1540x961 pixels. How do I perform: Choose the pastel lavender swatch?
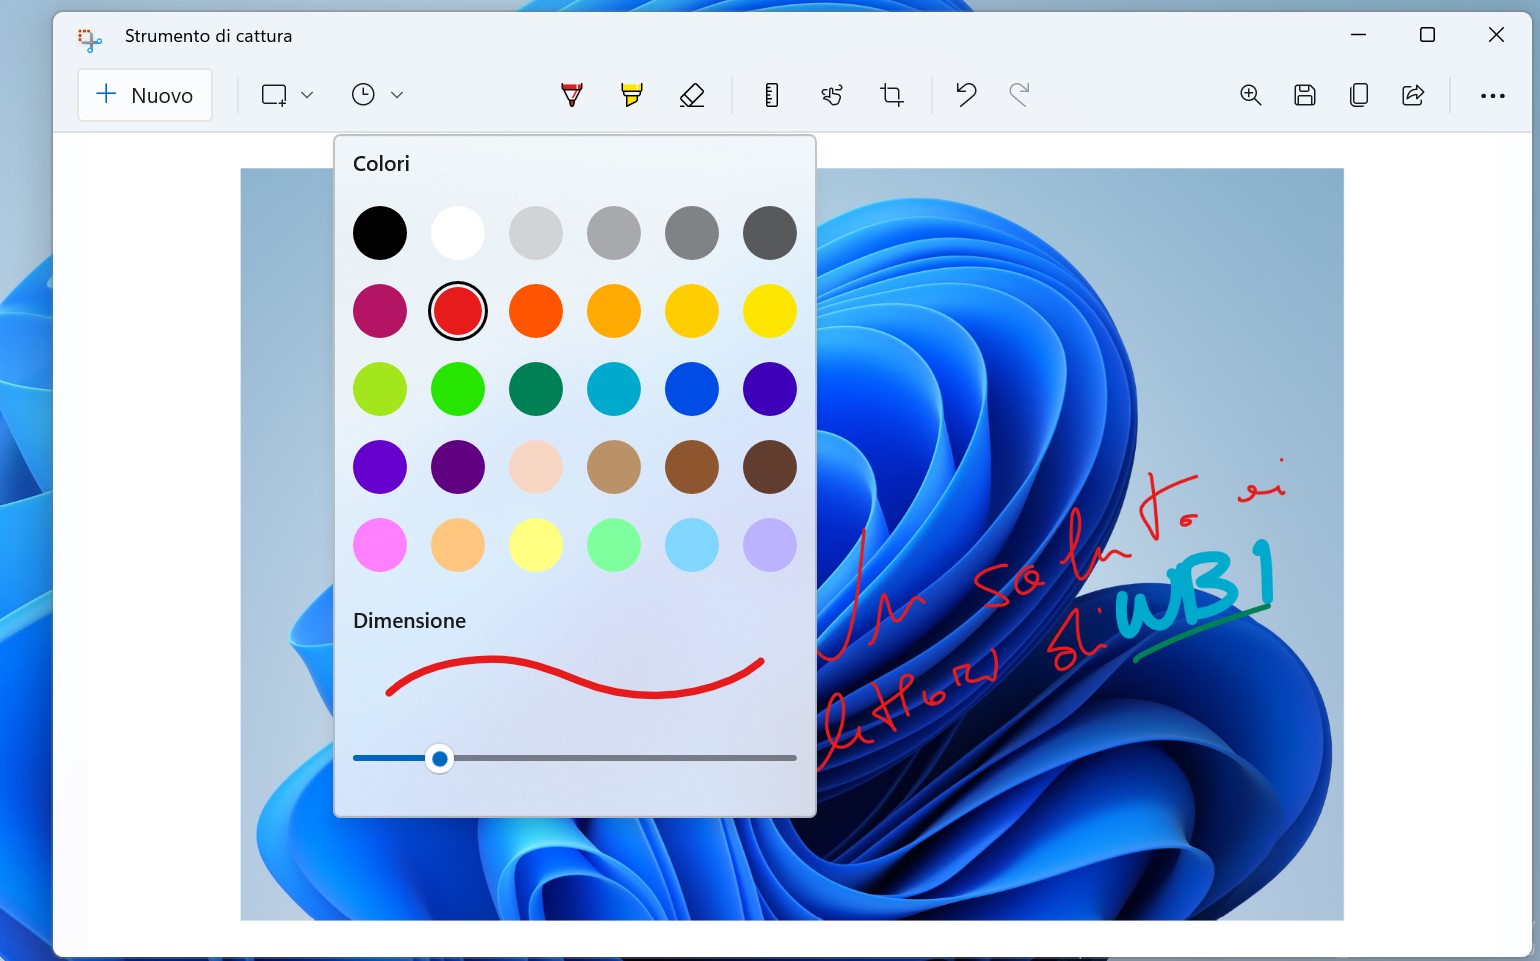(770, 545)
